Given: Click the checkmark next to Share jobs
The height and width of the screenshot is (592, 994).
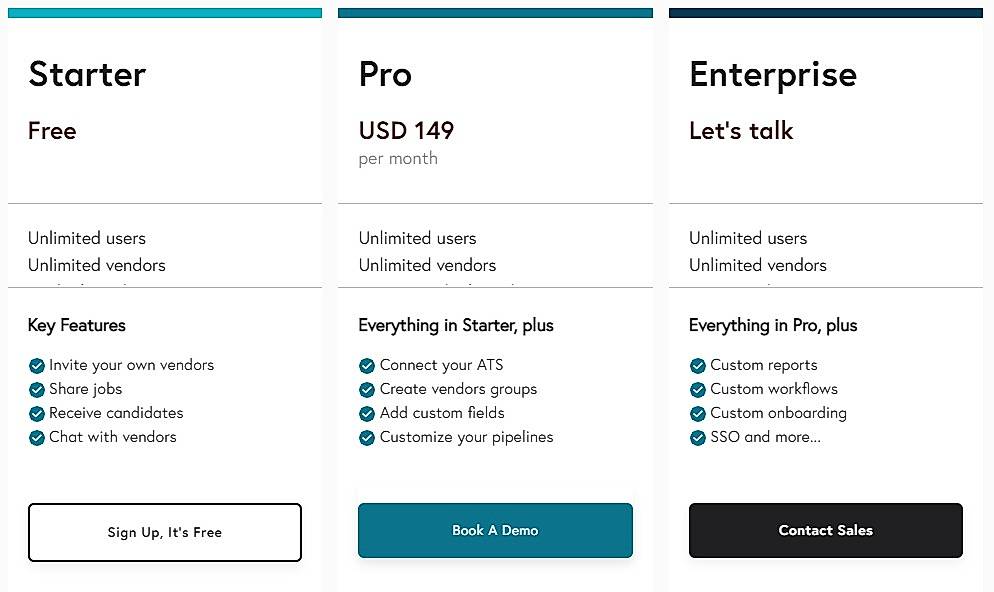Looking at the screenshot, I should (x=37, y=389).
